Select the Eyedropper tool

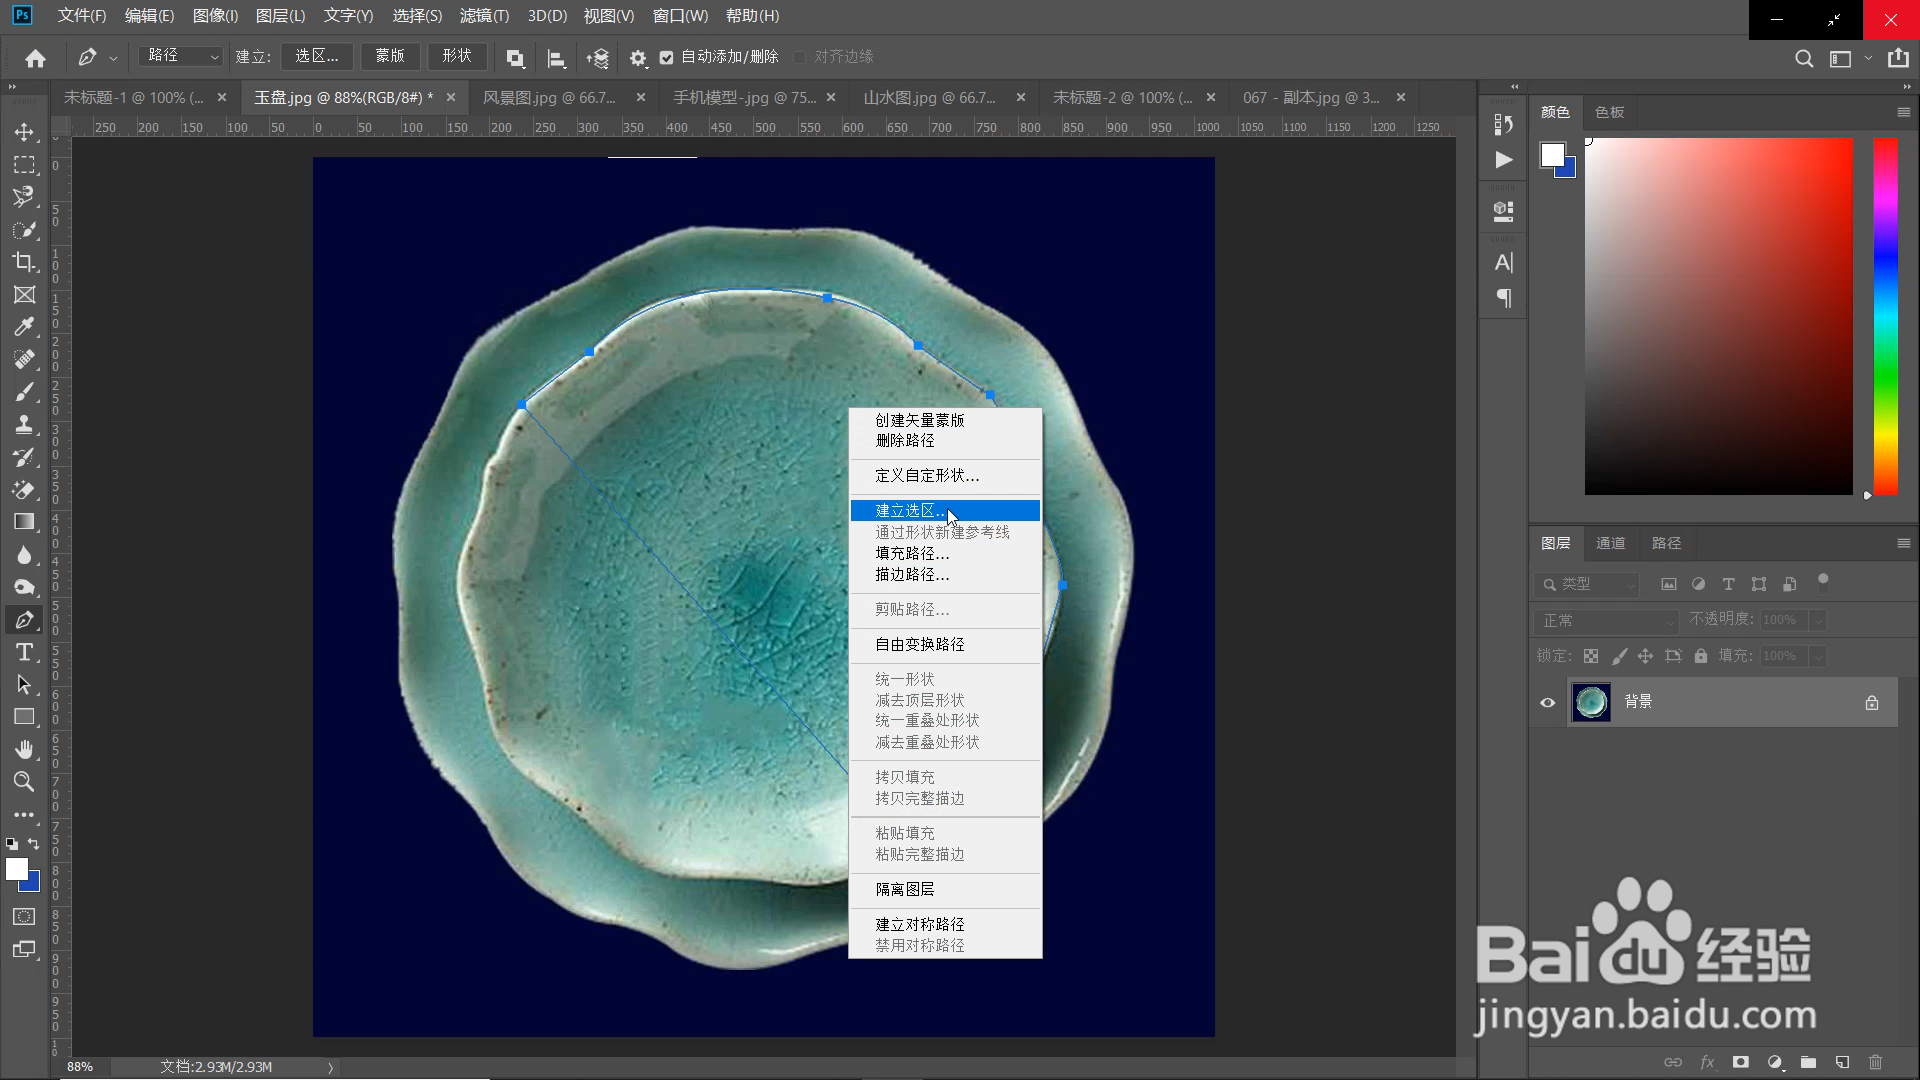pyautogui.click(x=24, y=327)
